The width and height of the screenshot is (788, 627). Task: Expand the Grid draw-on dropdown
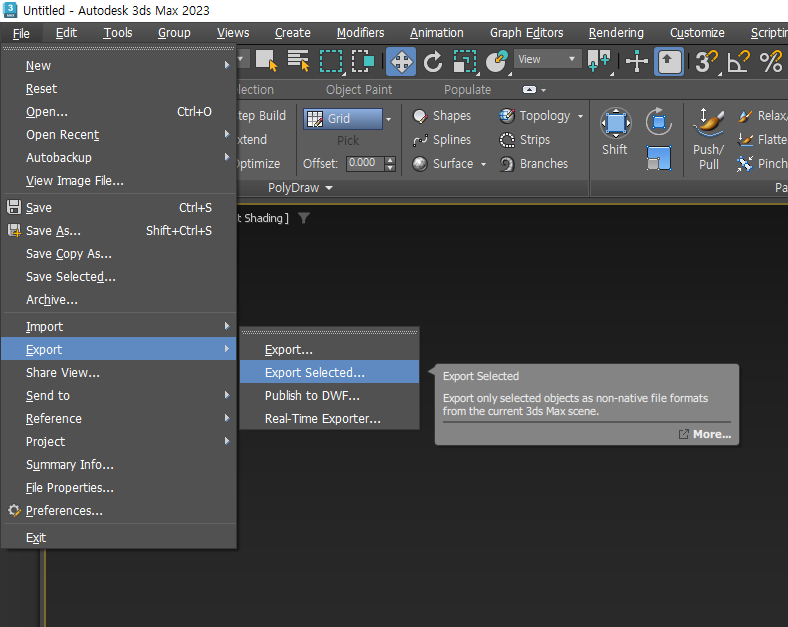point(389,119)
